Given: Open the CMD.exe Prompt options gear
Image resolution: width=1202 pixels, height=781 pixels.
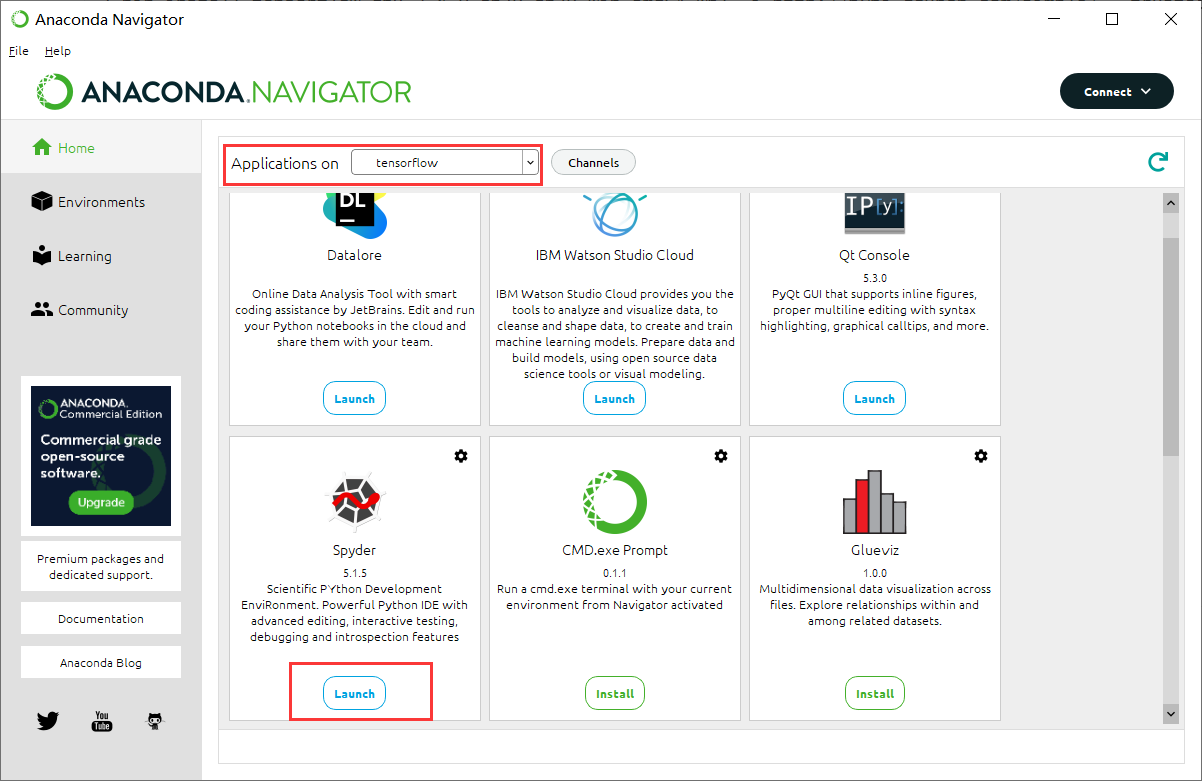Looking at the screenshot, I should 720,456.
